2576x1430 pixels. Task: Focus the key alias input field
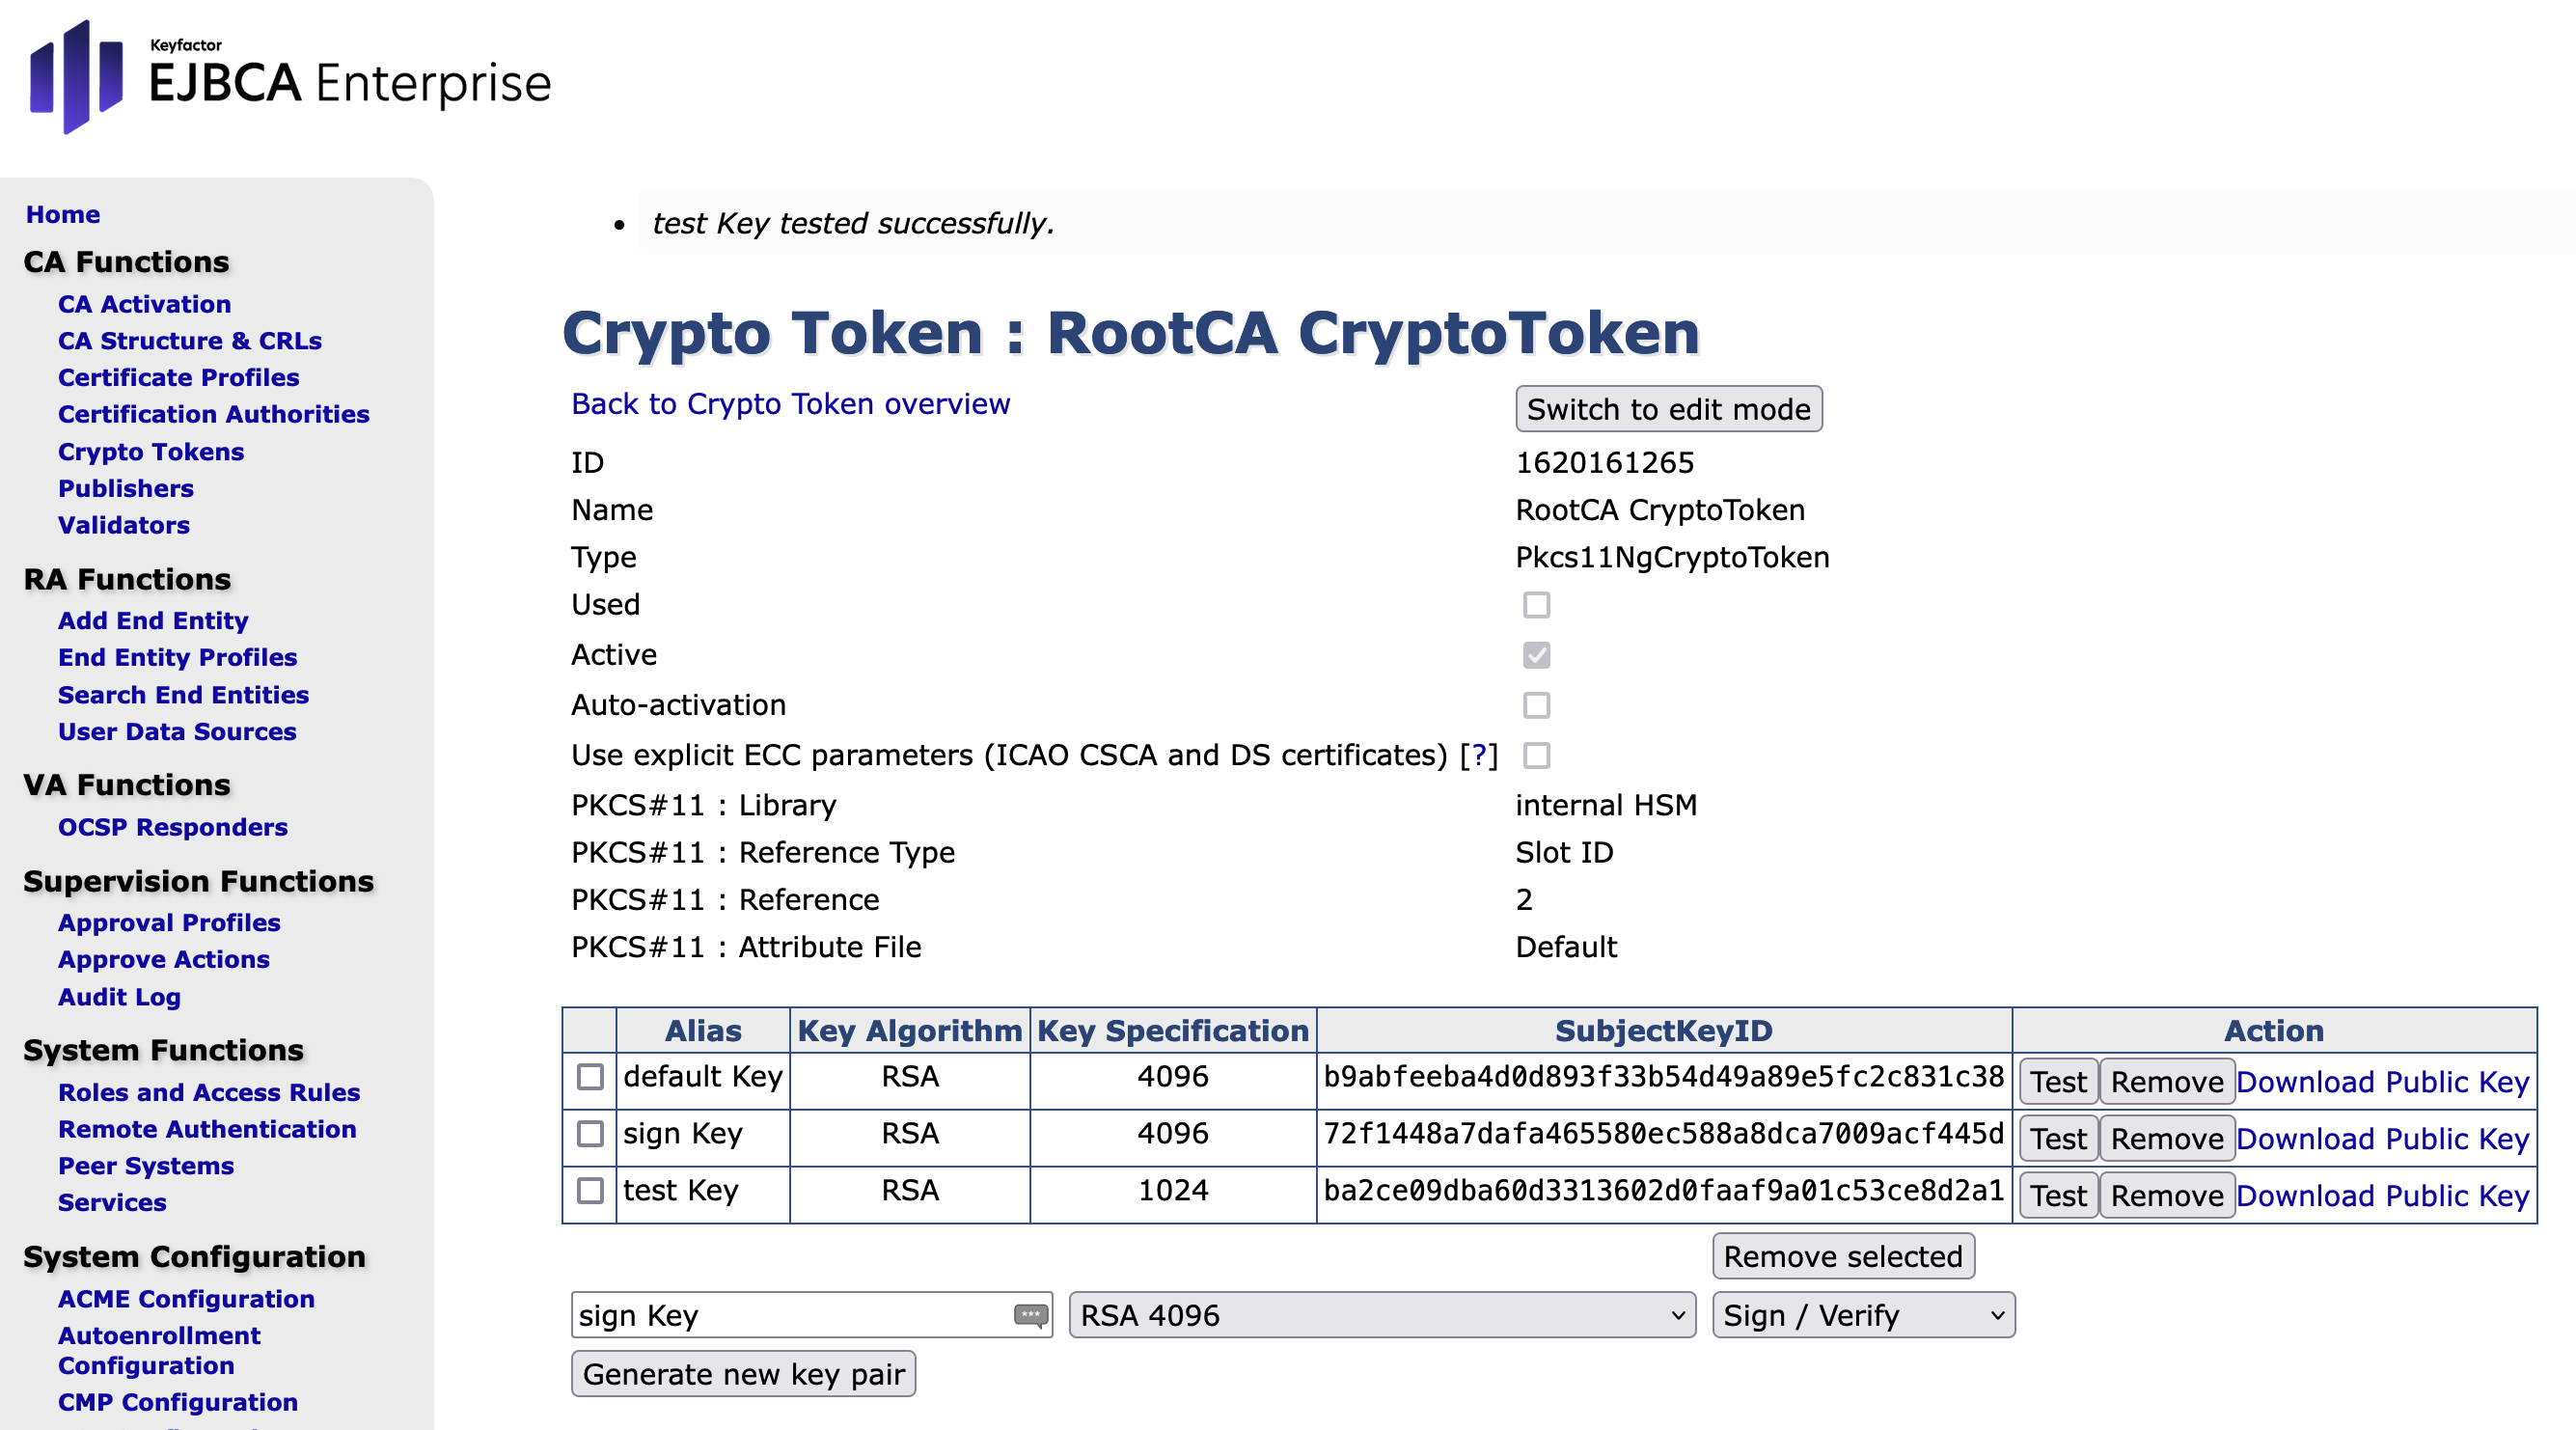click(790, 1315)
